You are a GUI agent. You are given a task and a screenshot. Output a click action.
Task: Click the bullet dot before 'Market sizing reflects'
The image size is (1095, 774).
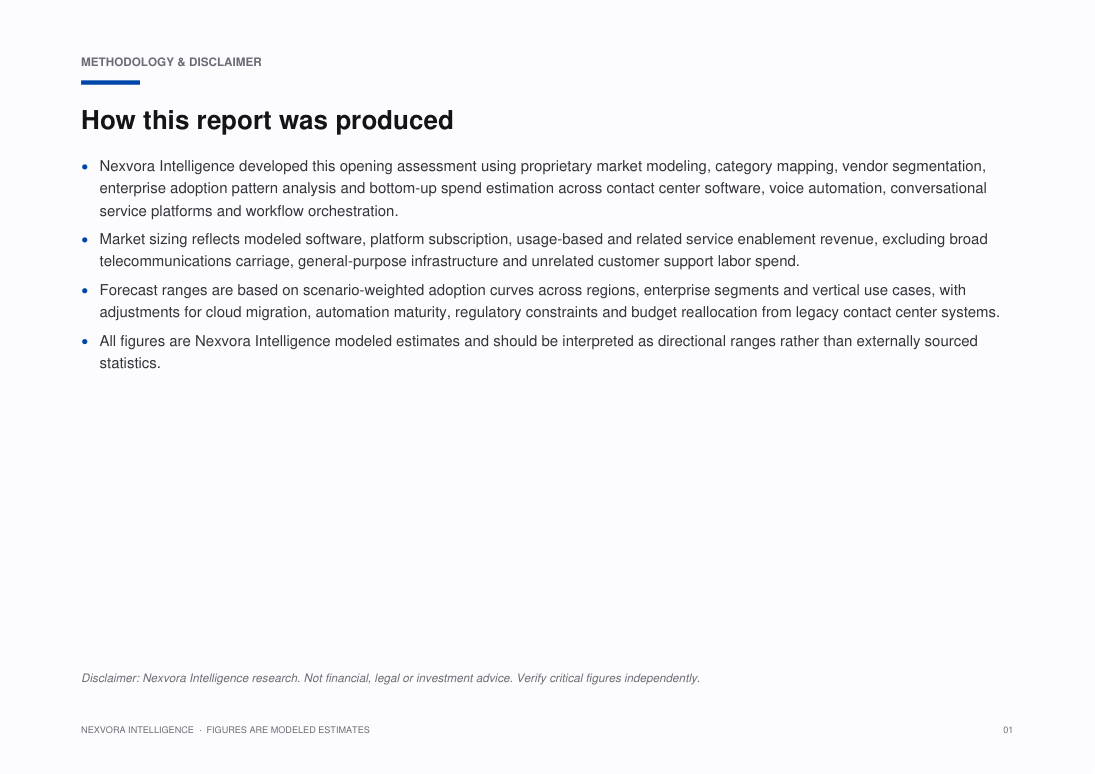tap(85, 240)
